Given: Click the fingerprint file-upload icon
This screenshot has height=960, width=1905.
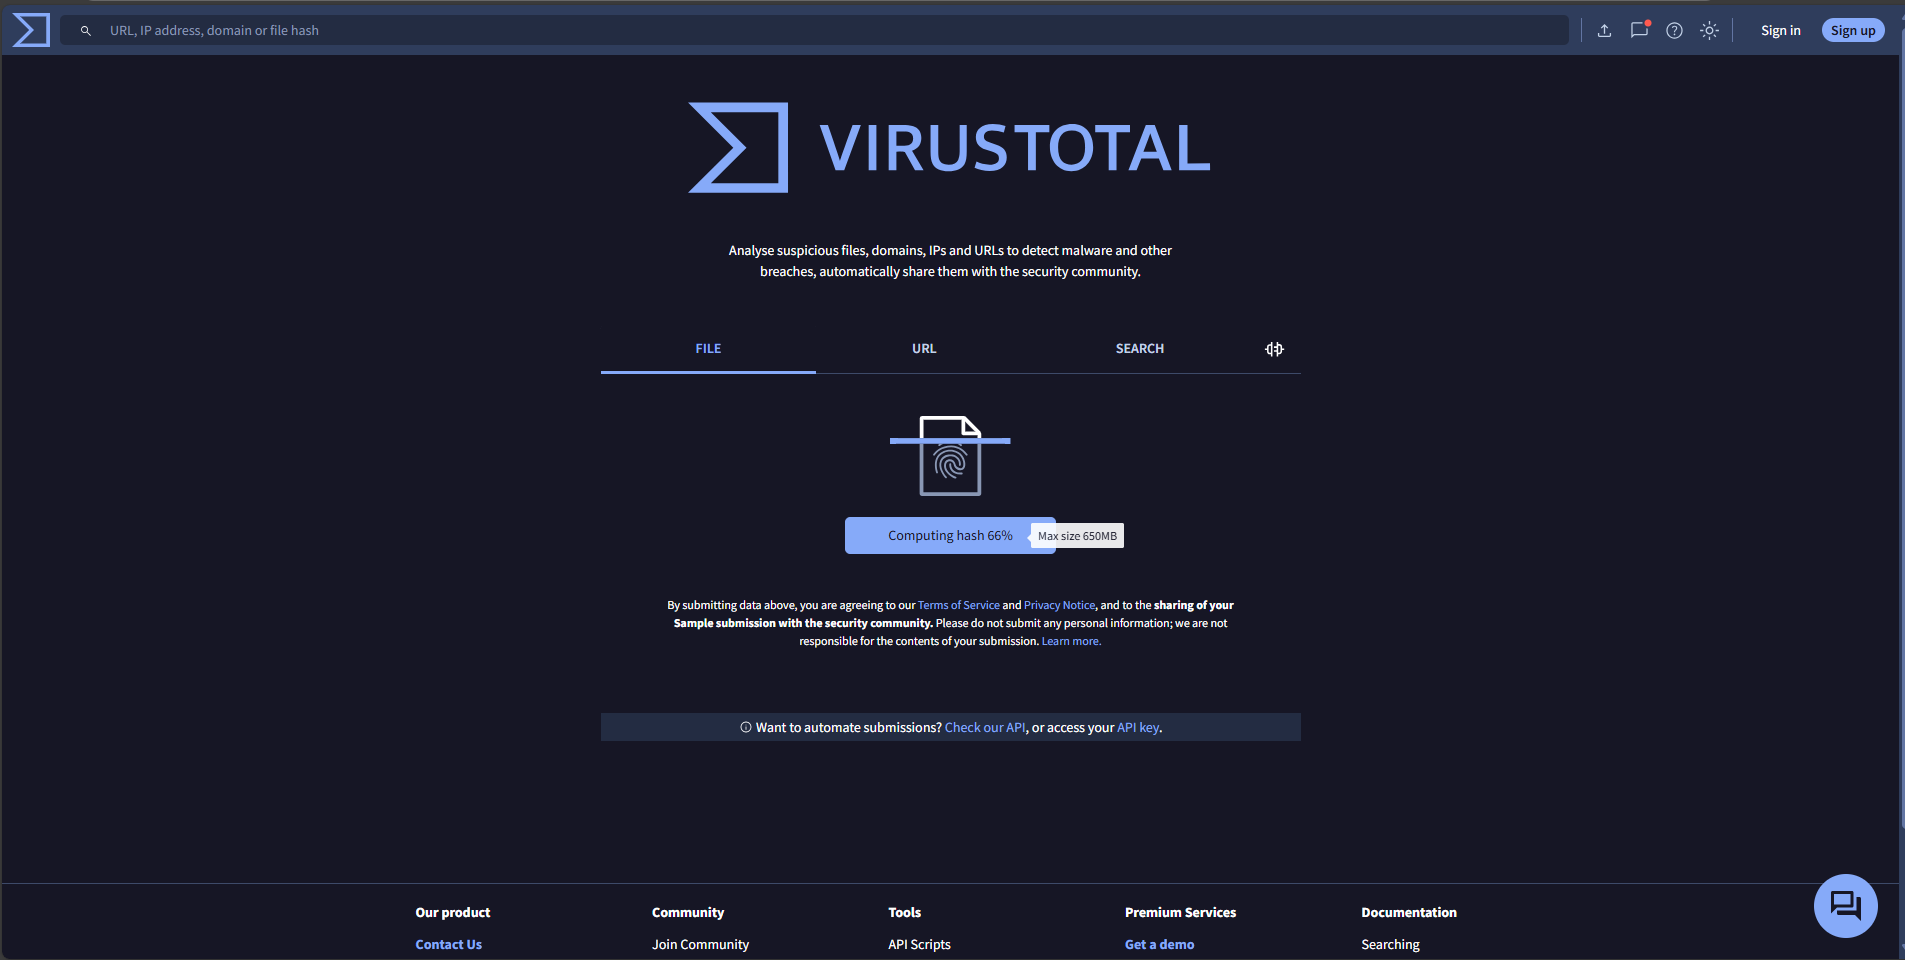Looking at the screenshot, I should 949,456.
